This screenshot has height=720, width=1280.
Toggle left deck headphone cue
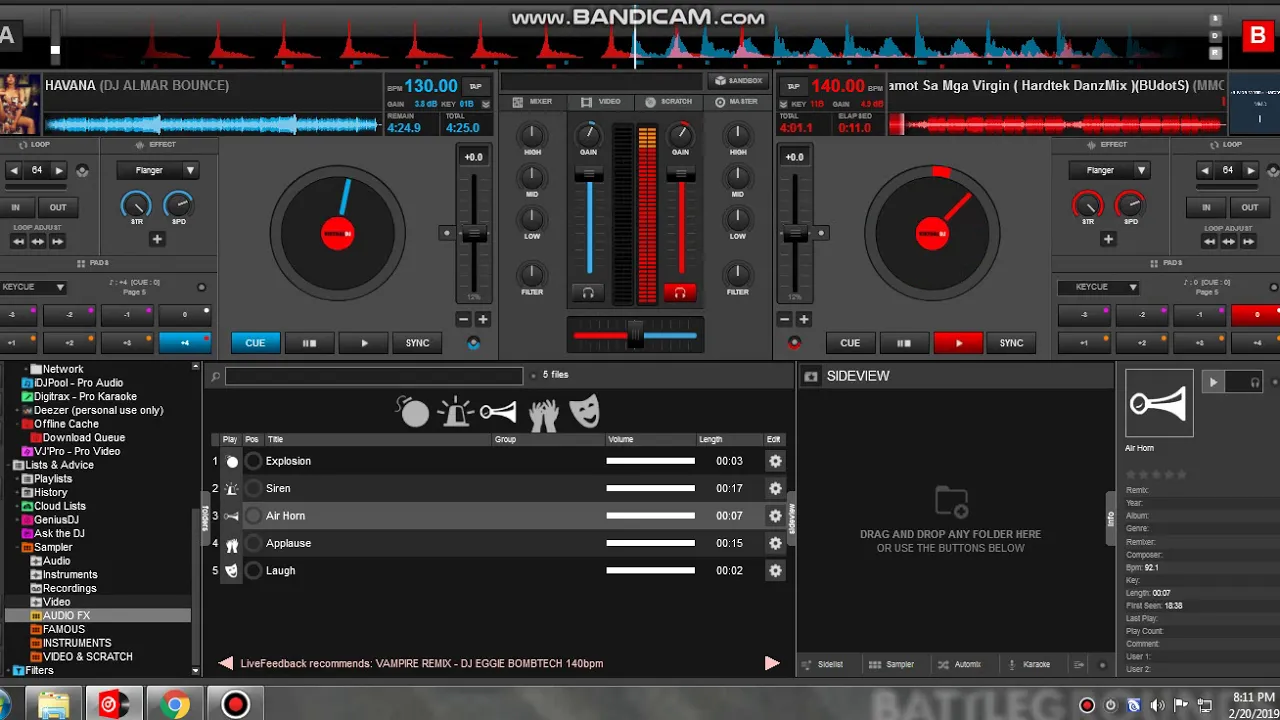click(588, 292)
